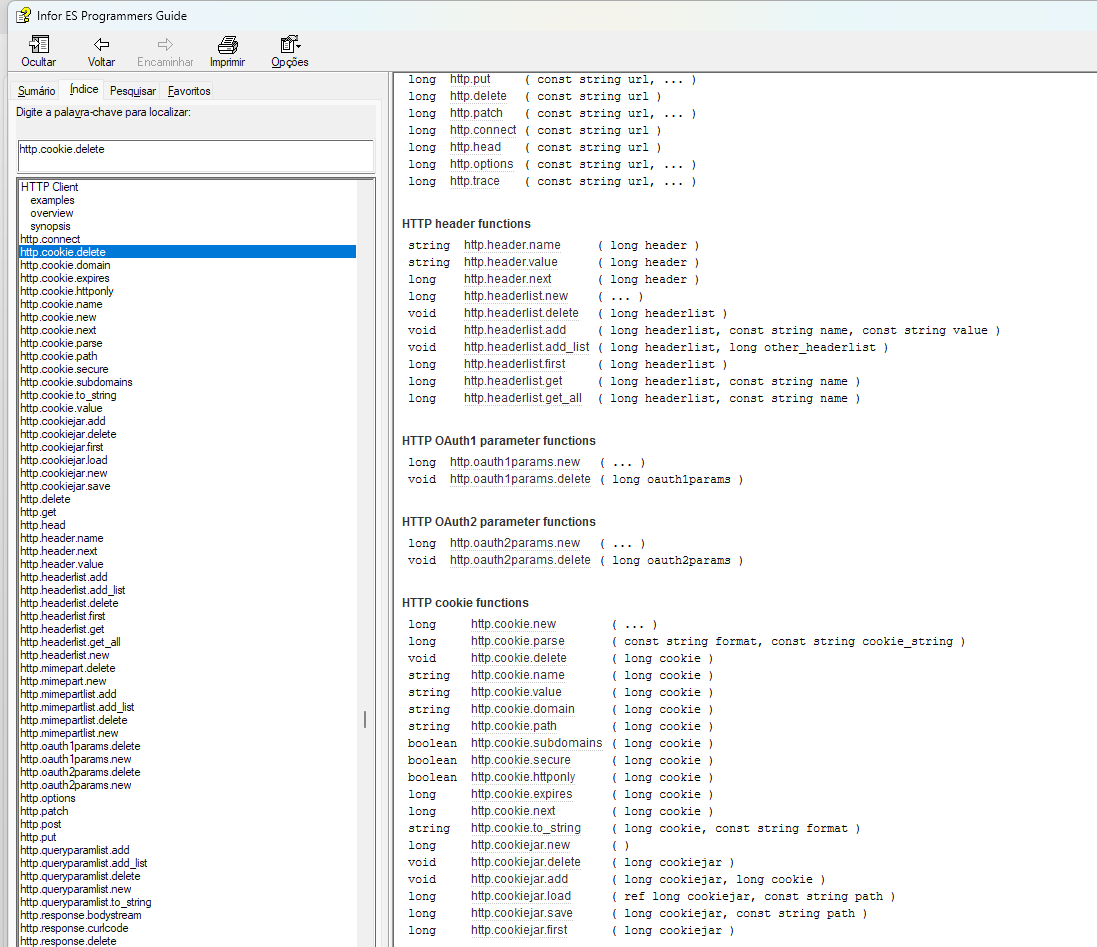Select the examples index sub-entry

(52, 200)
